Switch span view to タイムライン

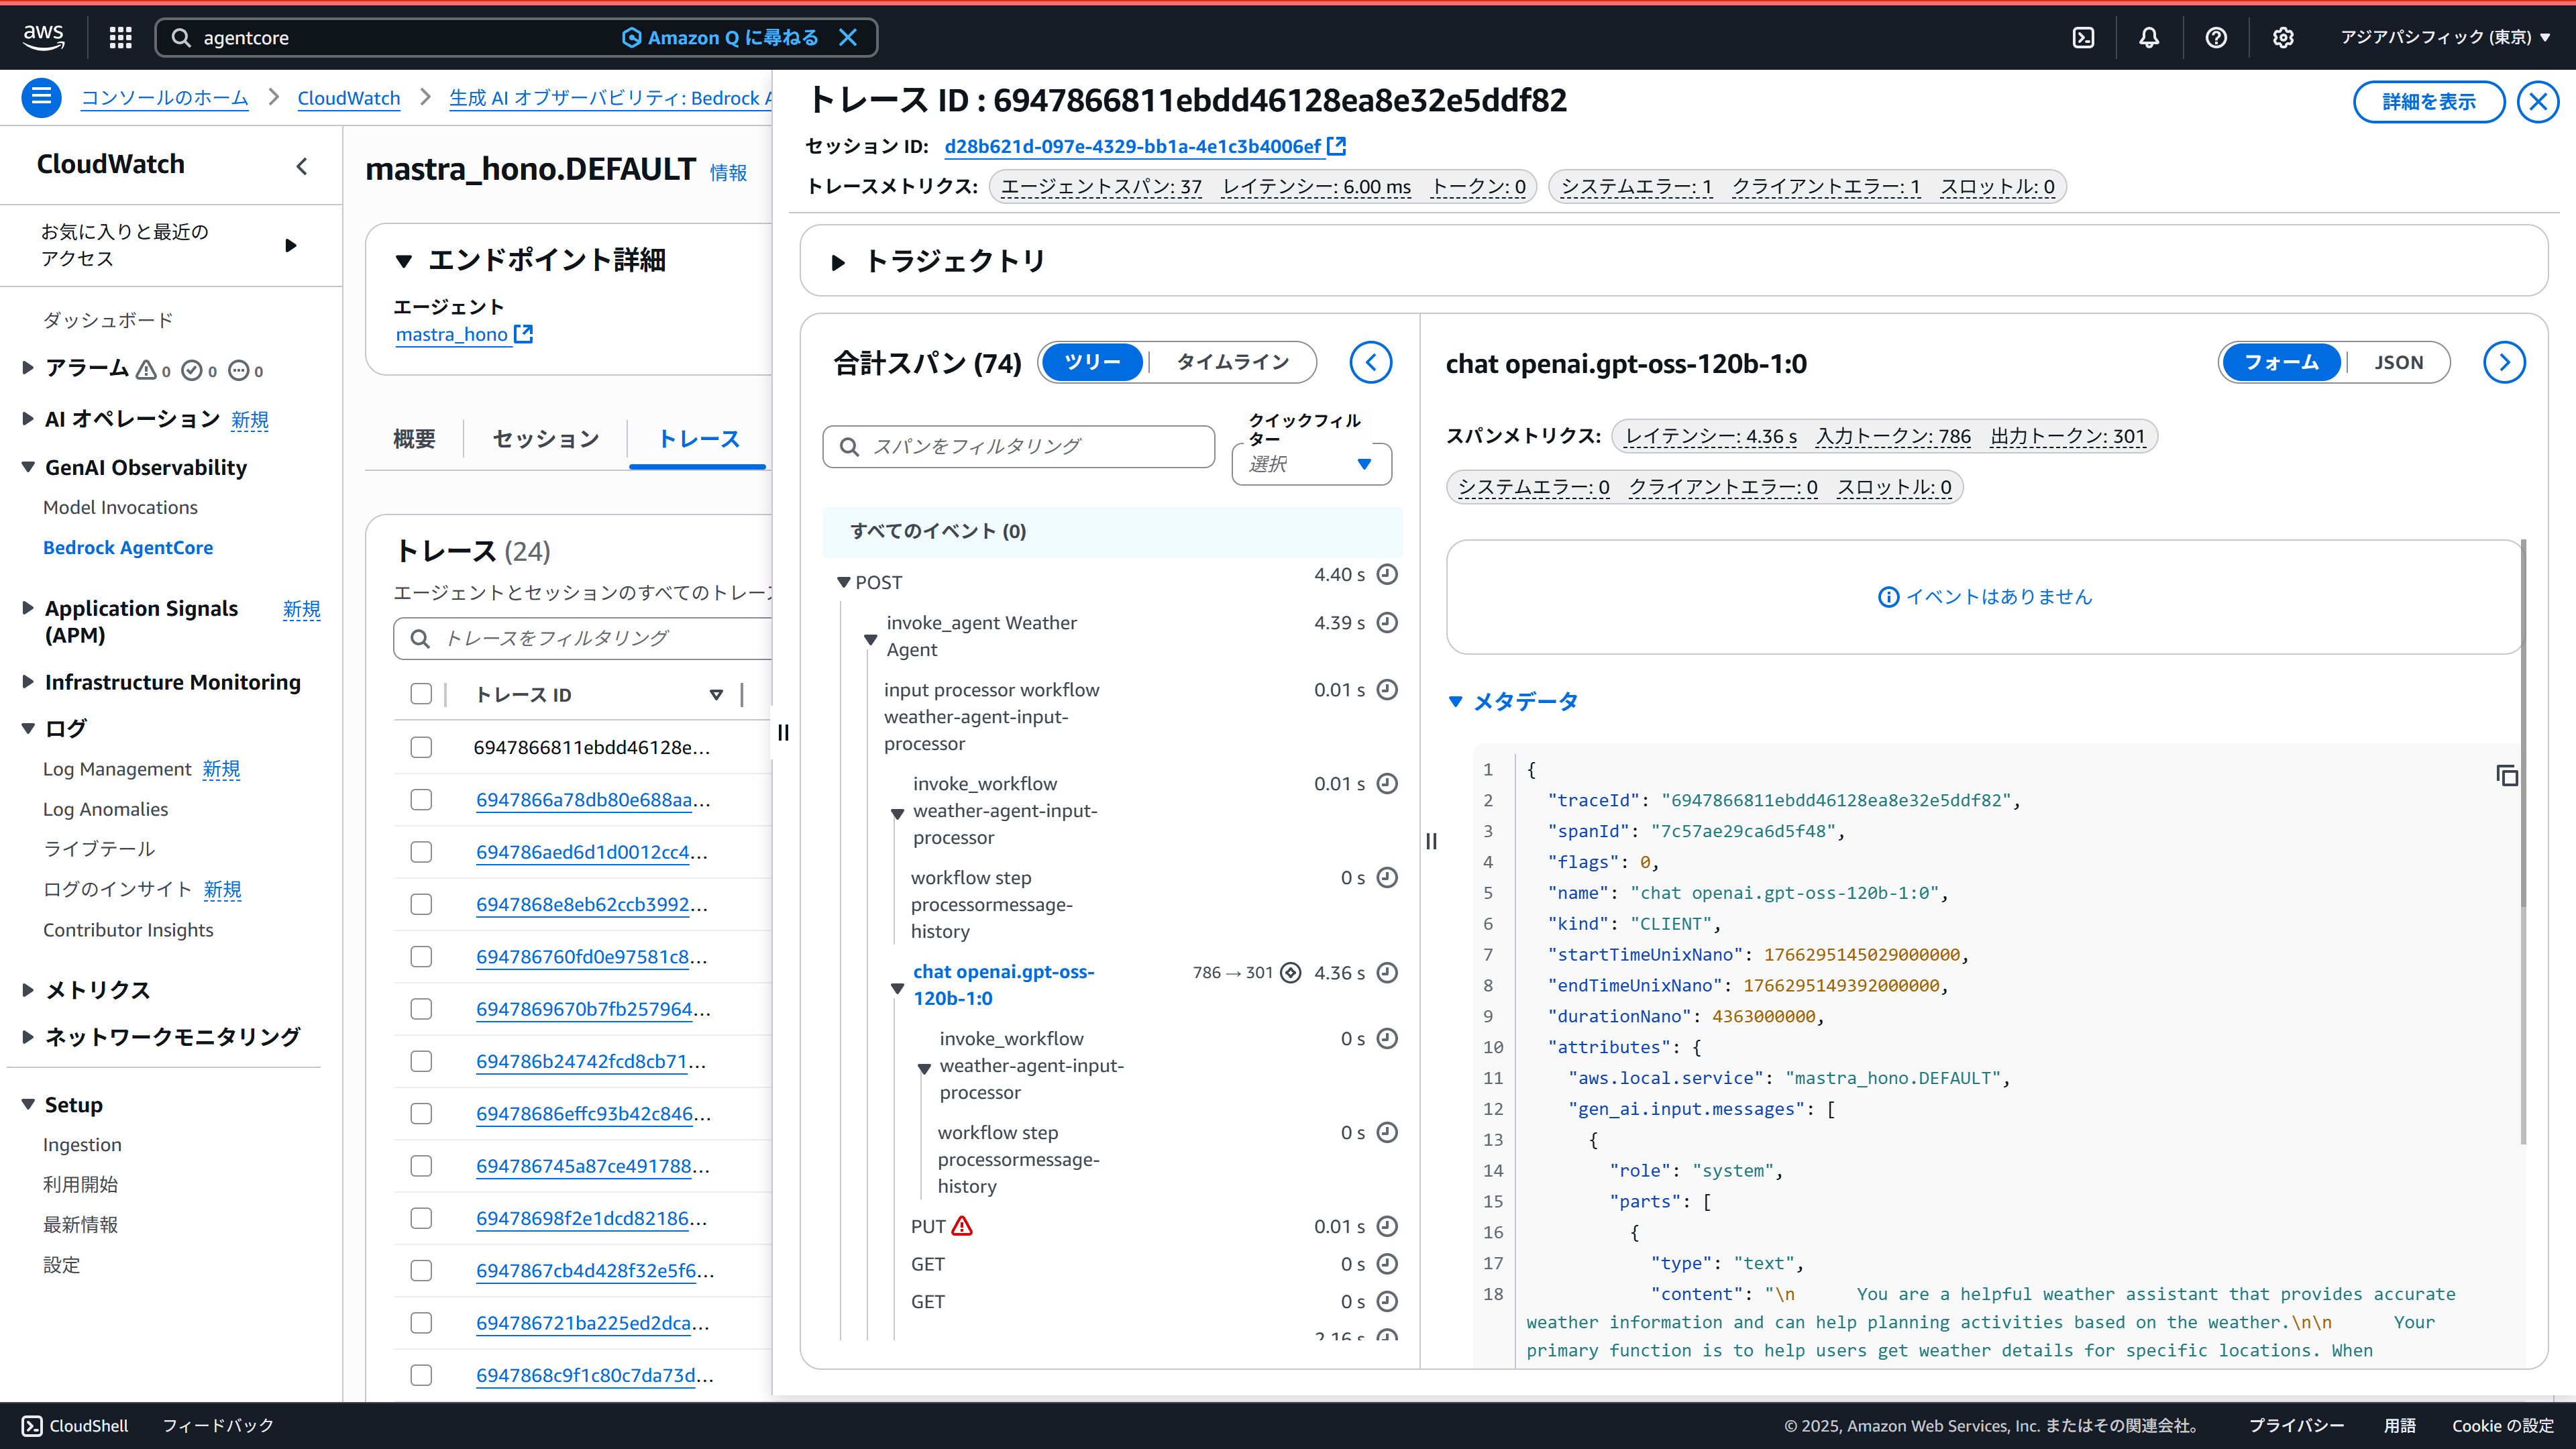point(1232,362)
